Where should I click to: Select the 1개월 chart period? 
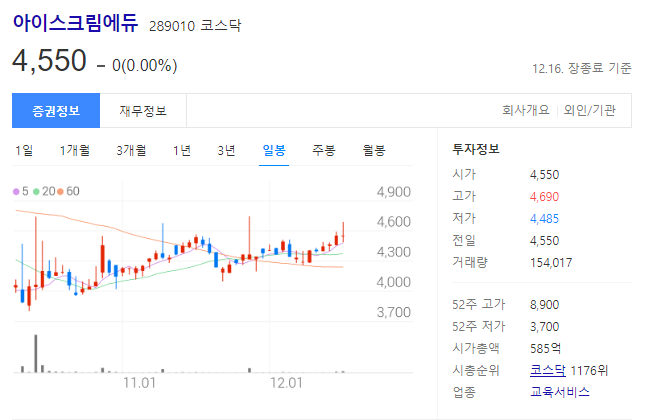click(75, 150)
